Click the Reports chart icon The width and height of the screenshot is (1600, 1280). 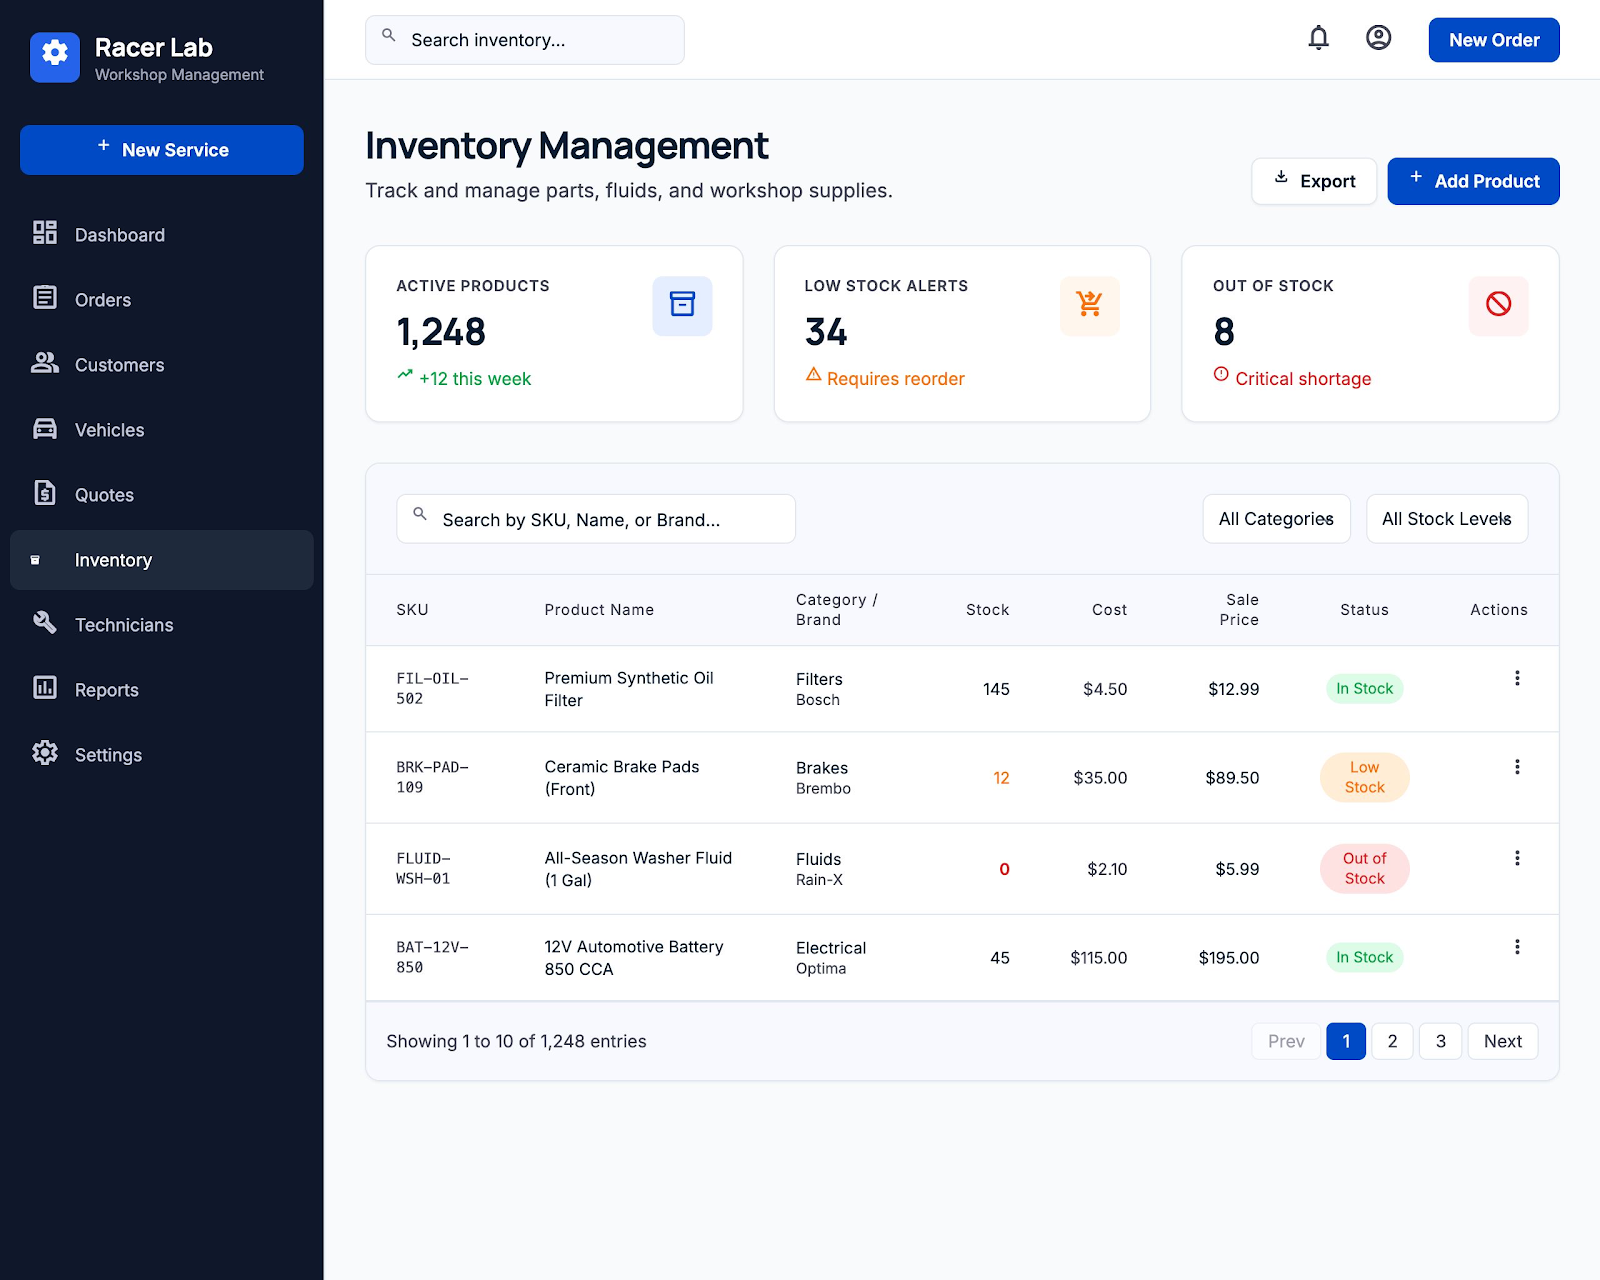tap(45, 688)
